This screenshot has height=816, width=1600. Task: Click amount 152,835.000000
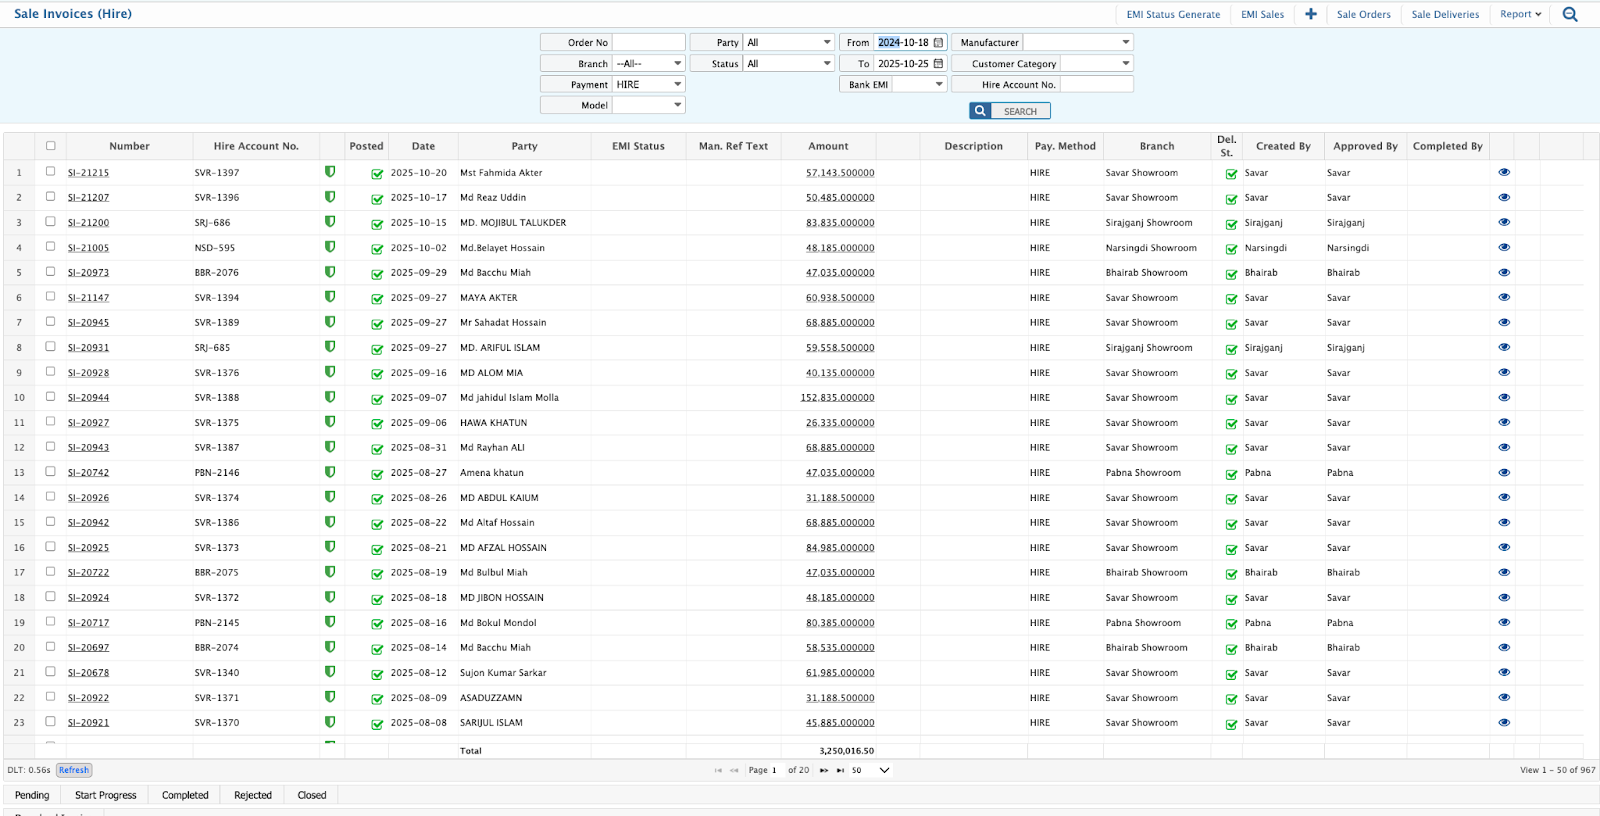point(837,397)
